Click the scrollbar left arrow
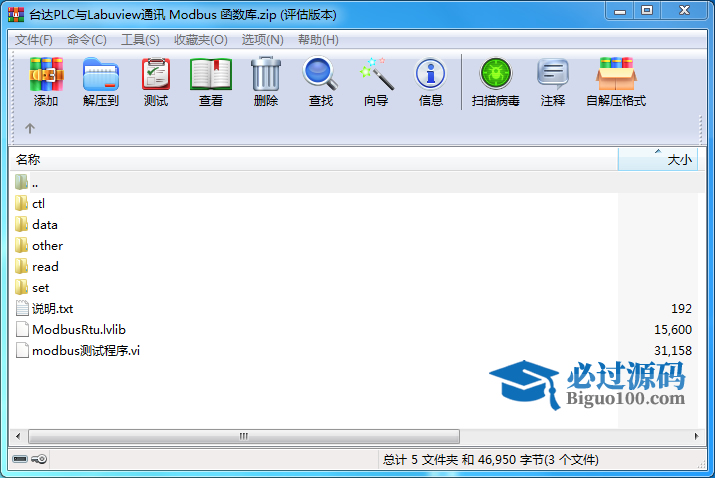The image size is (715, 478). coord(18,436)
